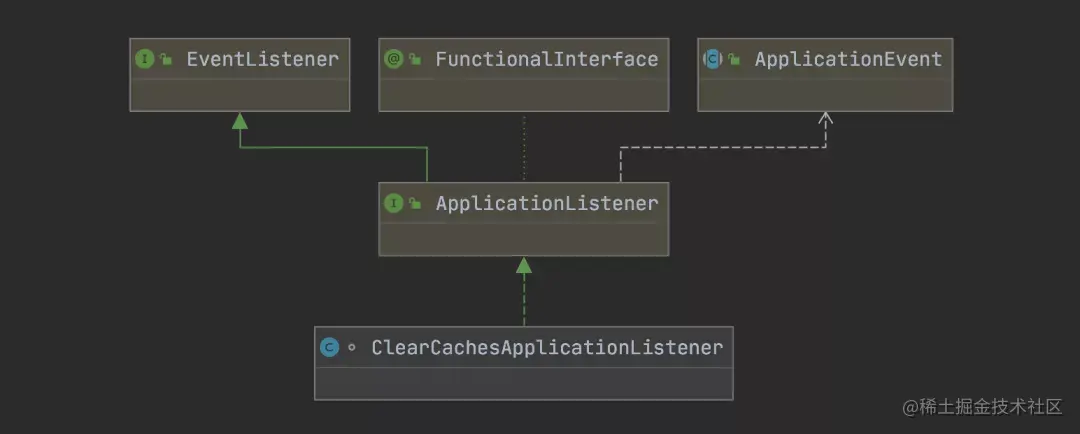Screen dimensions: 1080x434
Task: Click the green inheritance arrowhead below EventListener
Action: pos(240,121)
